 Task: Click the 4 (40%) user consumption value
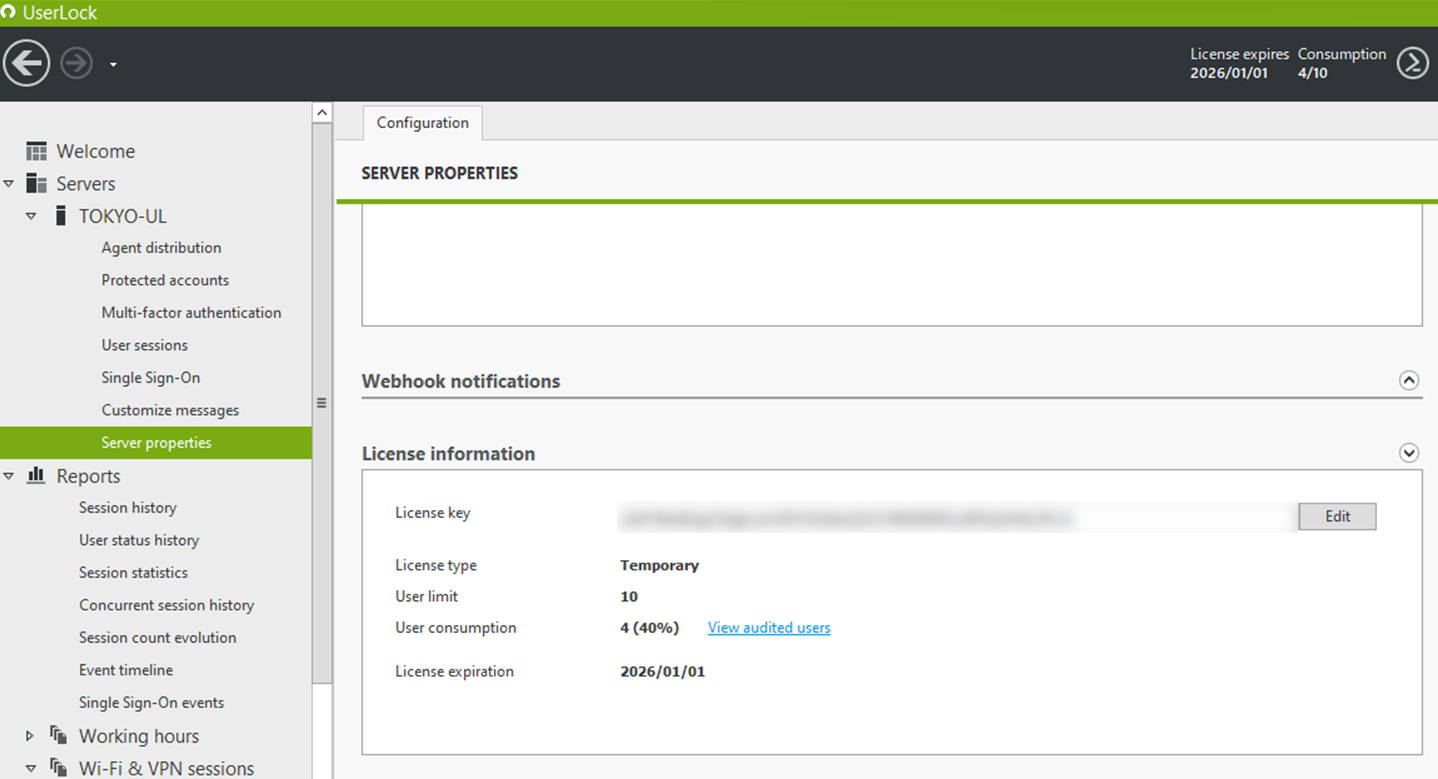[649, 628]
